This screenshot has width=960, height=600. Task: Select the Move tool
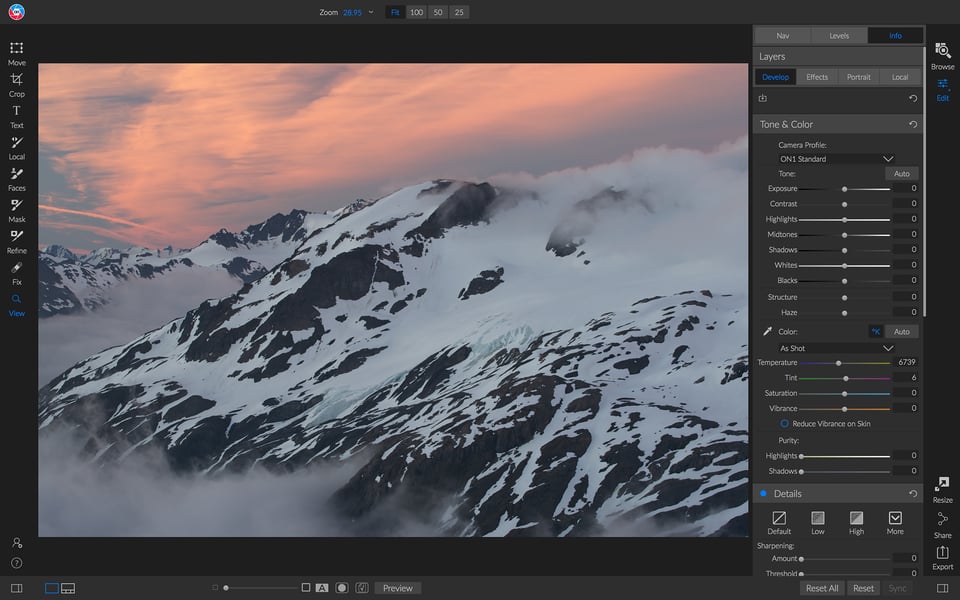point(17,53)
